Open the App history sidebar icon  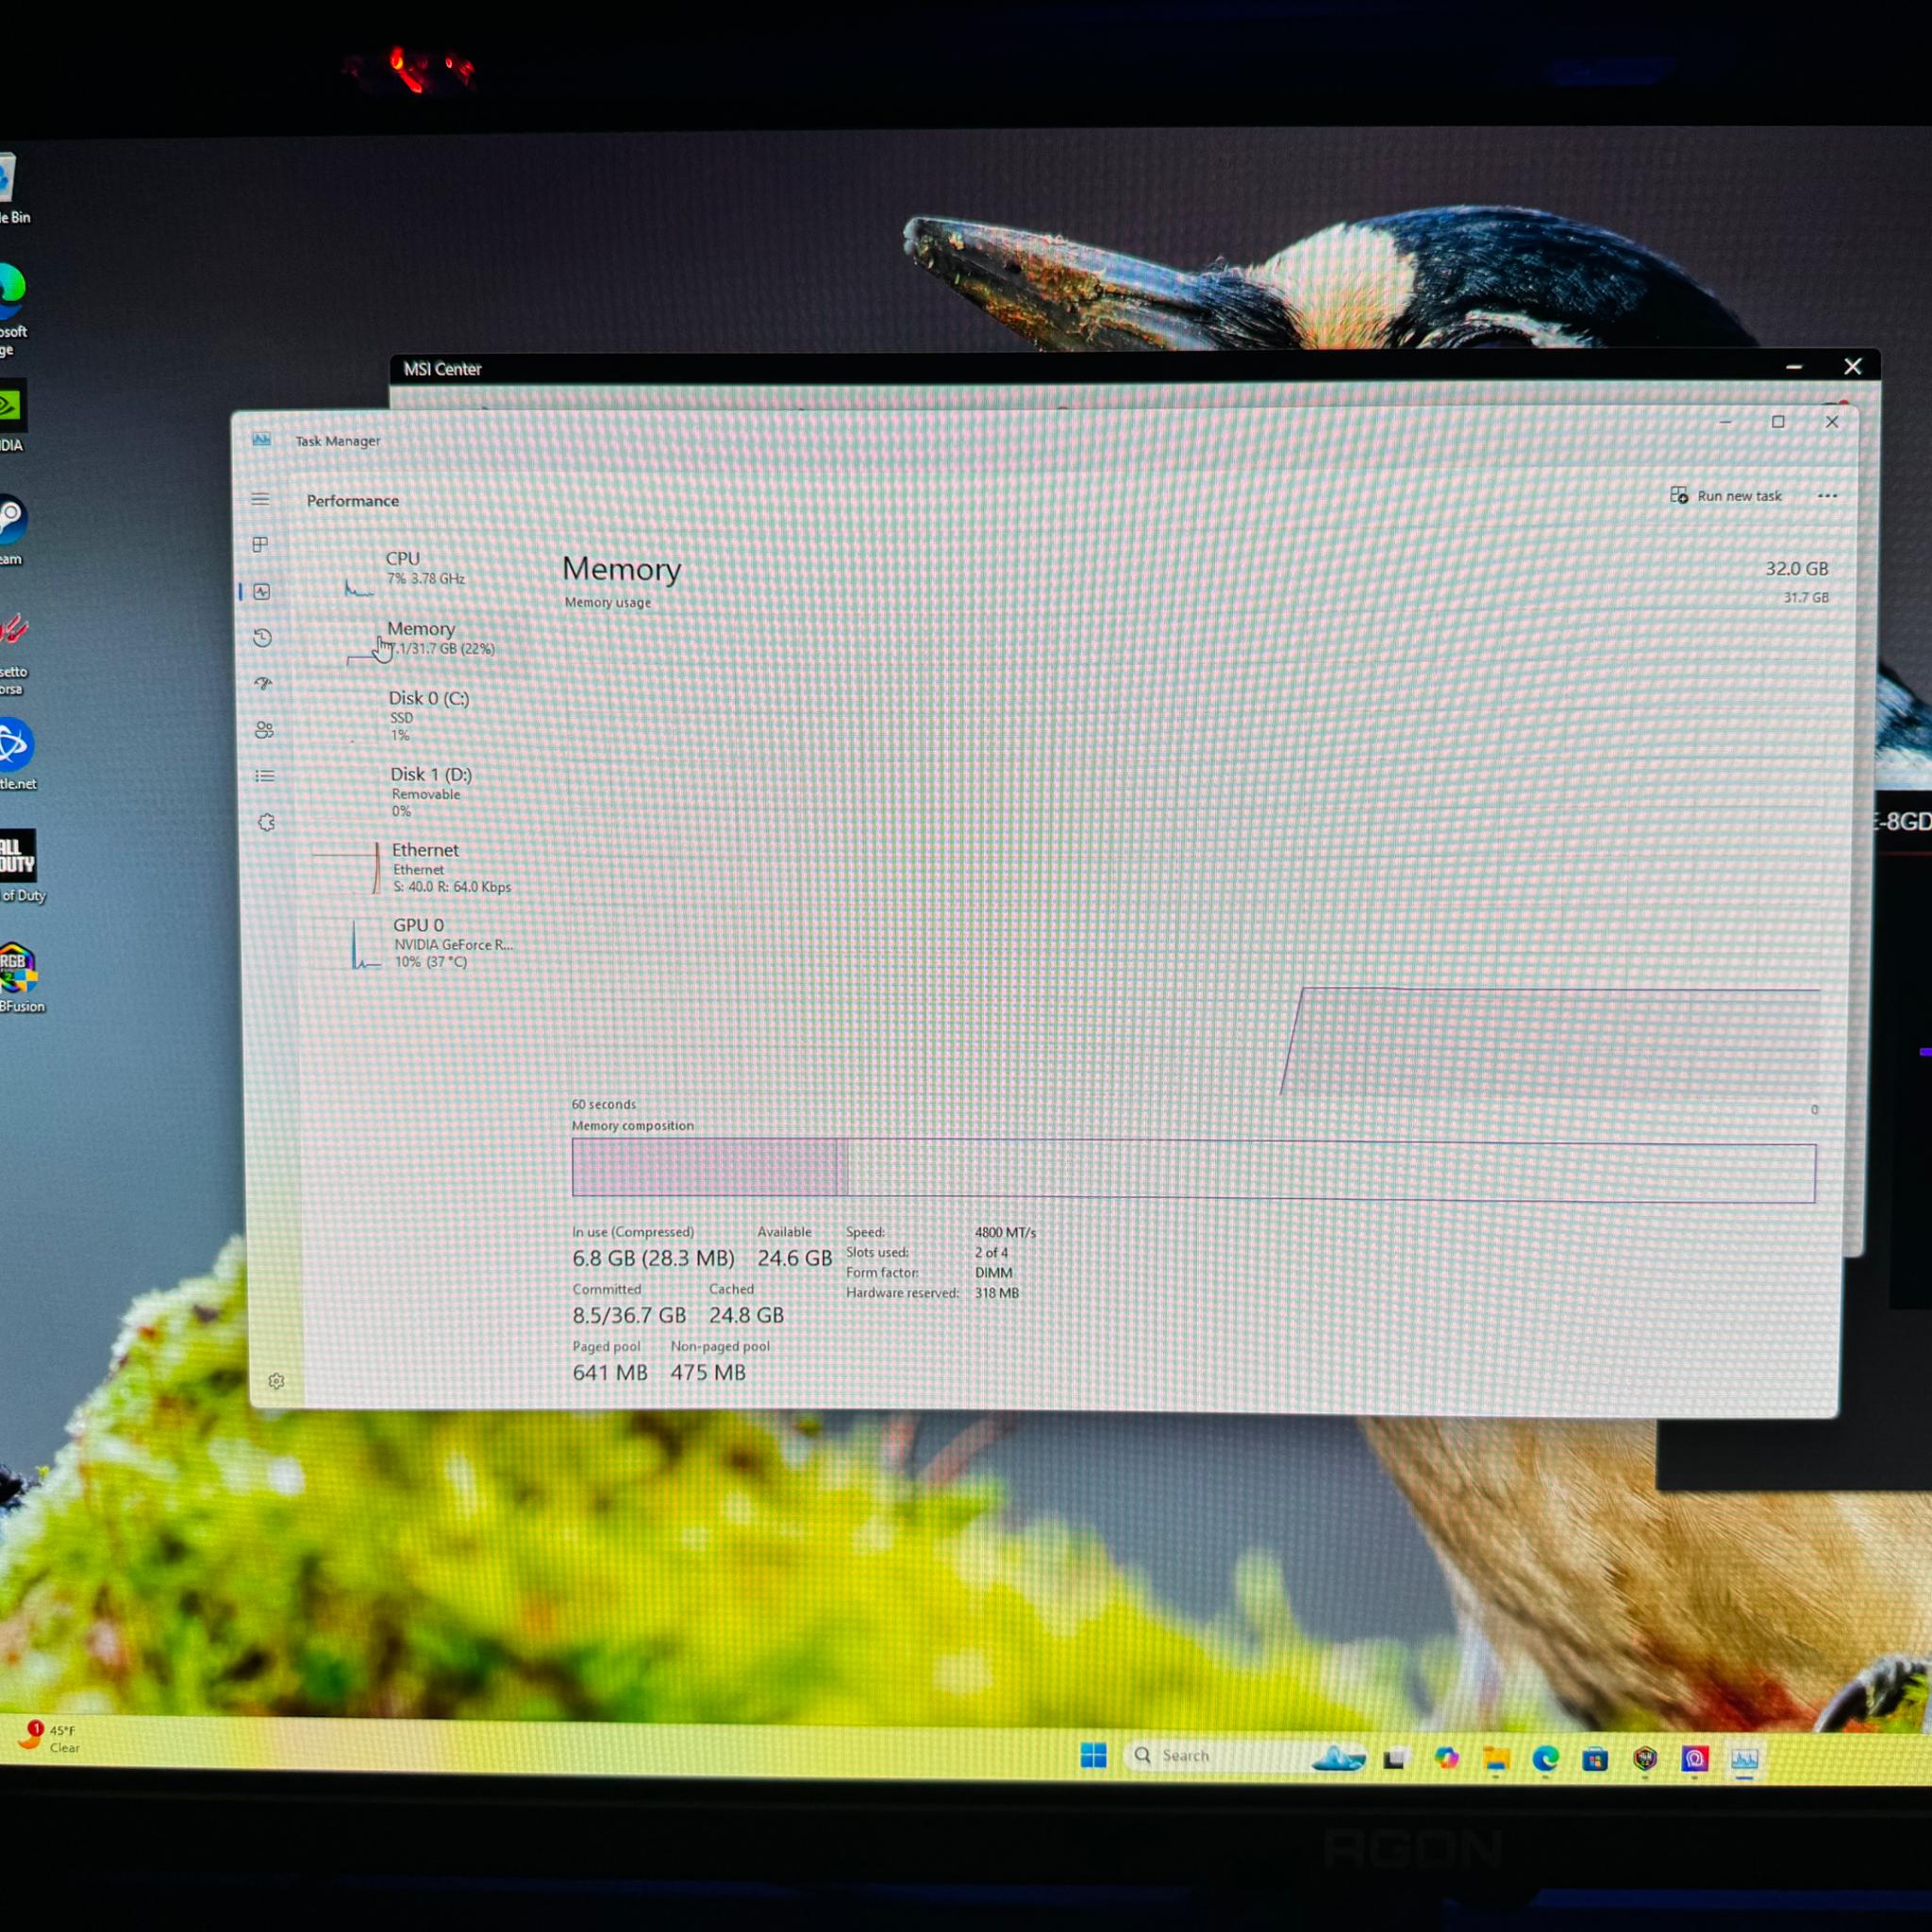pos(263,637)
